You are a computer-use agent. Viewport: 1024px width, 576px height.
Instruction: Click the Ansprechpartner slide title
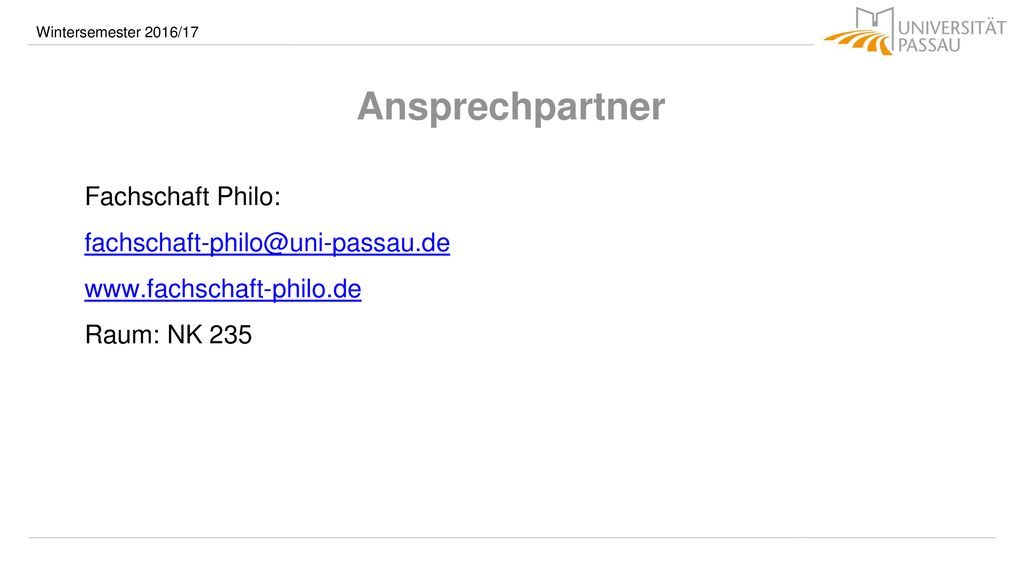511,106
